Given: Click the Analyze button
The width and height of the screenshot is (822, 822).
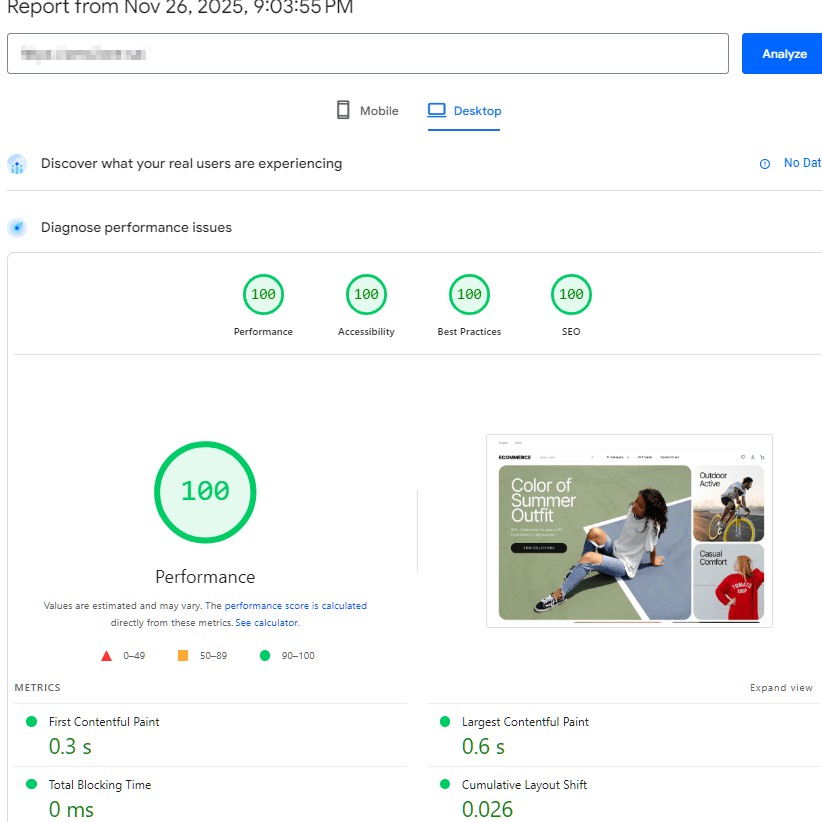Looking at the screenshot, I should point(783,54).
